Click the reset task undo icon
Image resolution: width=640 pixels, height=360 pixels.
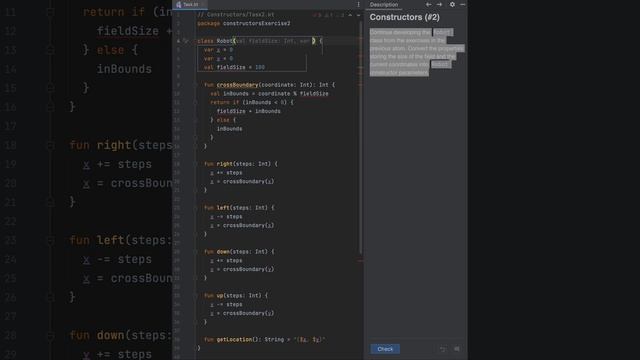[443, 349]
